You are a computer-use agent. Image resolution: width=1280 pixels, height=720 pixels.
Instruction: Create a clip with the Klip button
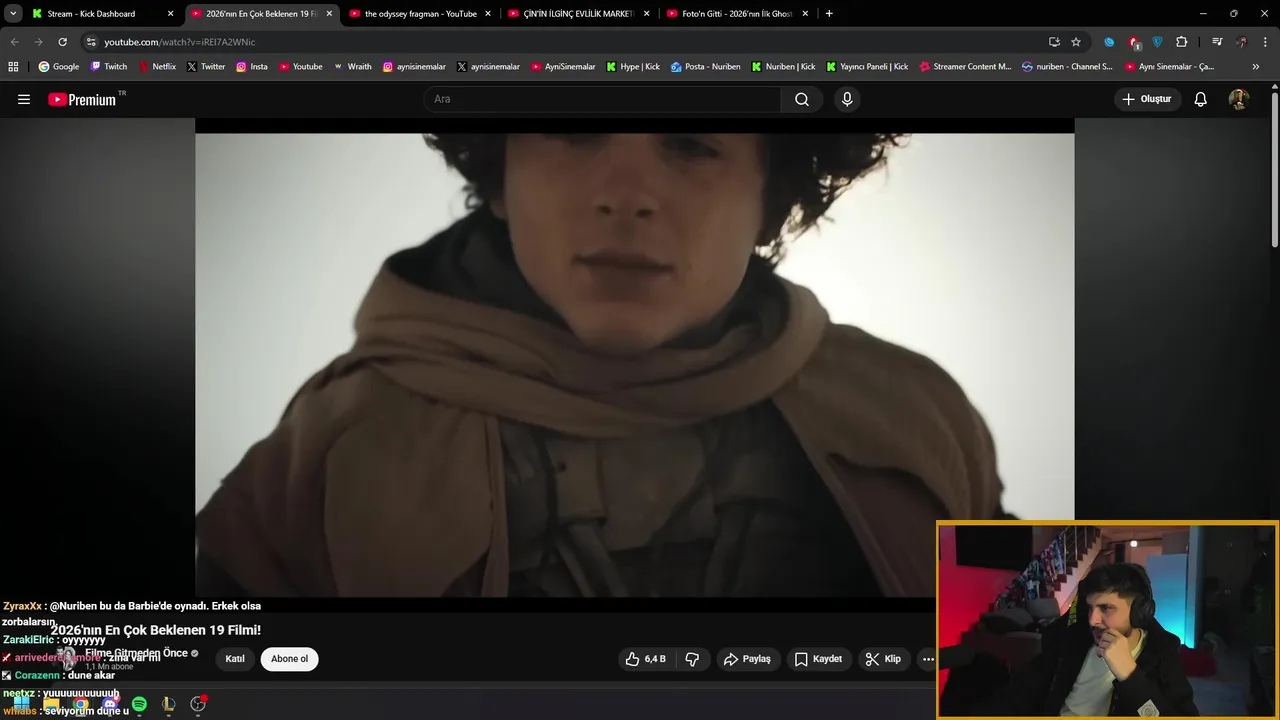883,659
